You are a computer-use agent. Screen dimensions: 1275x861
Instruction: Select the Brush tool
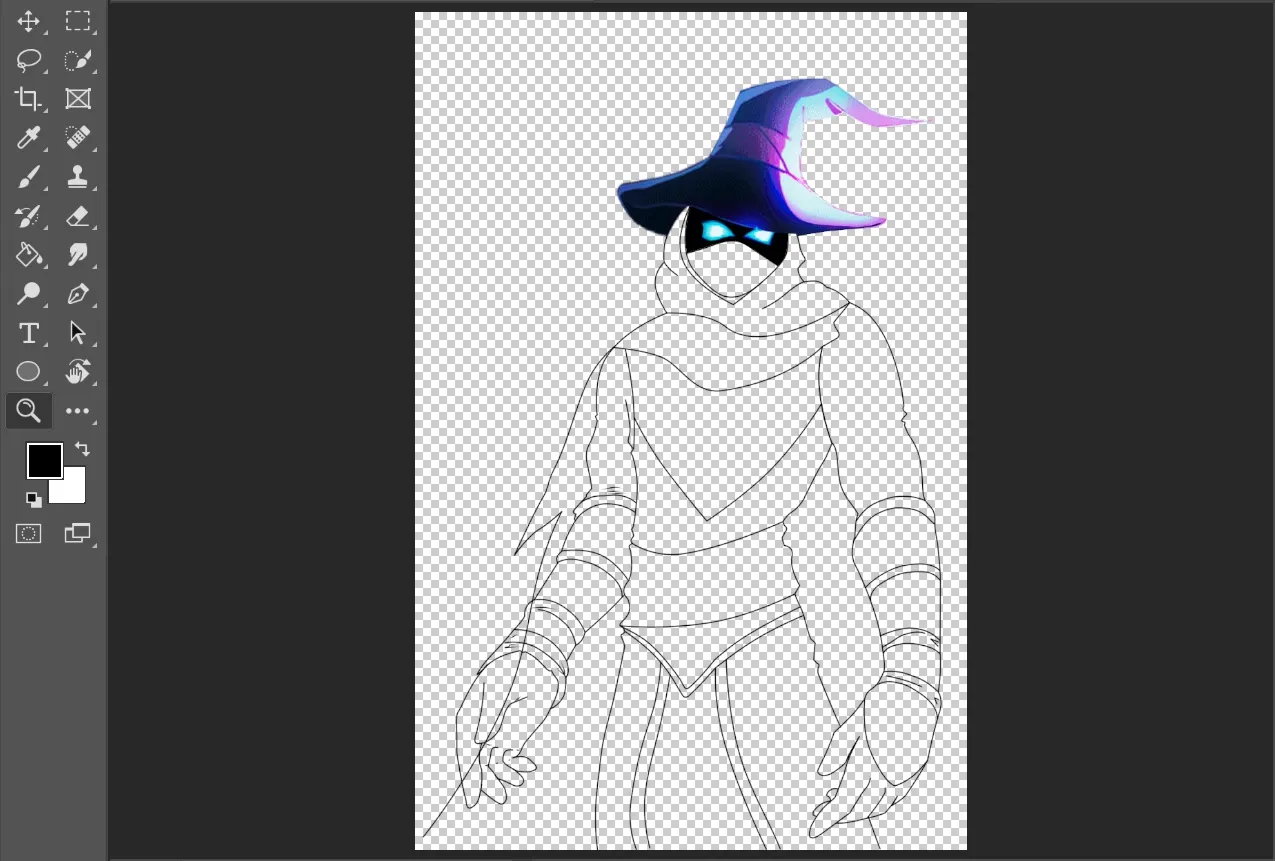click(x=28, y=177)
